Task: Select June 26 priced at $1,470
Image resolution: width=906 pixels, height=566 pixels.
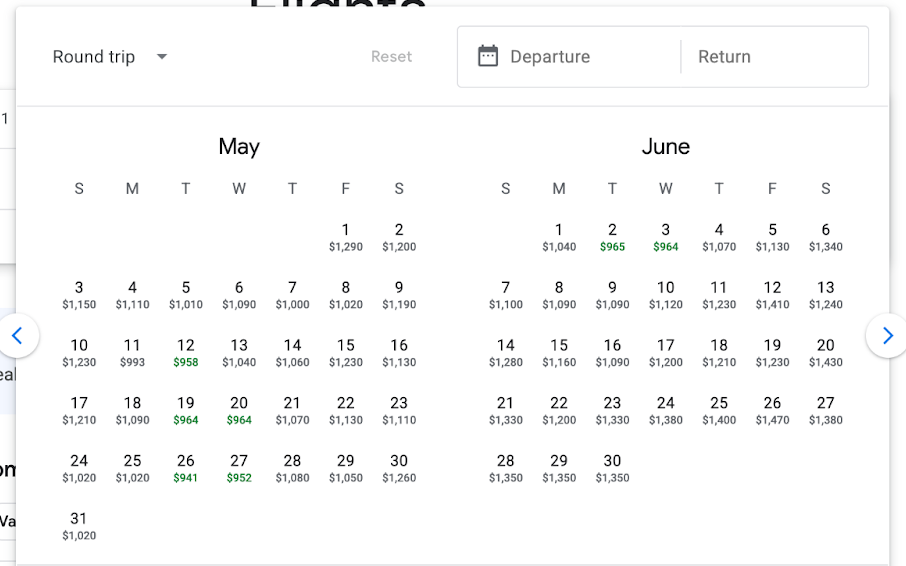Action: 772,409
